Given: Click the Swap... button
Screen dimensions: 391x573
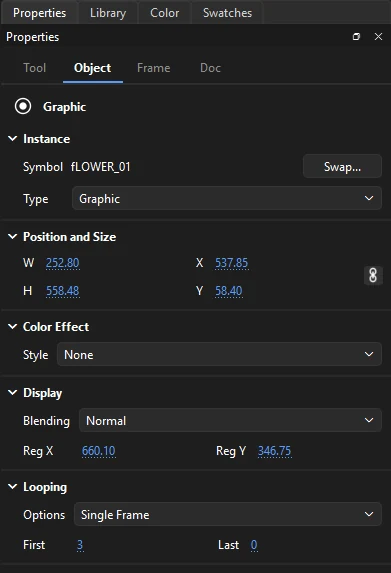Looking at the screenshot, I should click(342, 167).
